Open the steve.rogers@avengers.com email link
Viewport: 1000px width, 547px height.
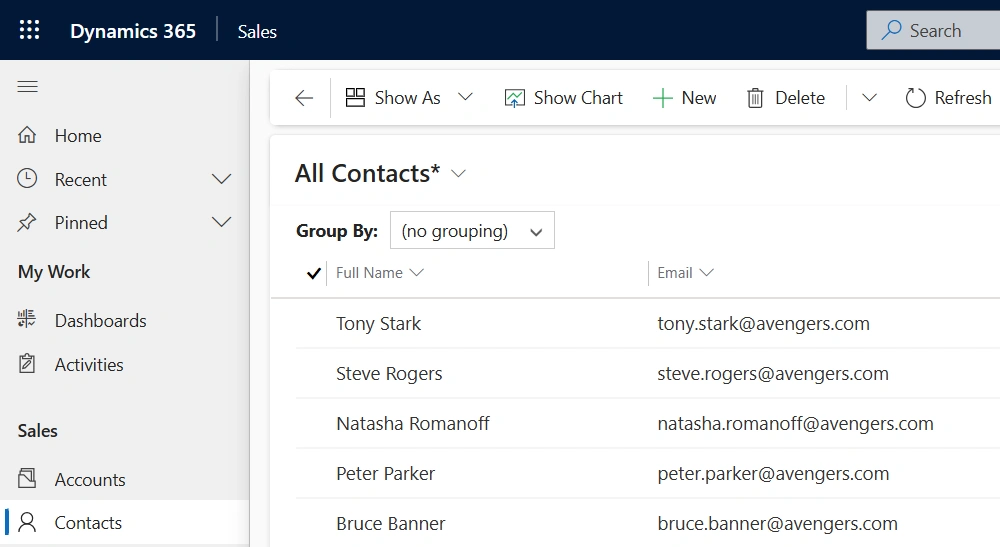[x=772, y=374]
